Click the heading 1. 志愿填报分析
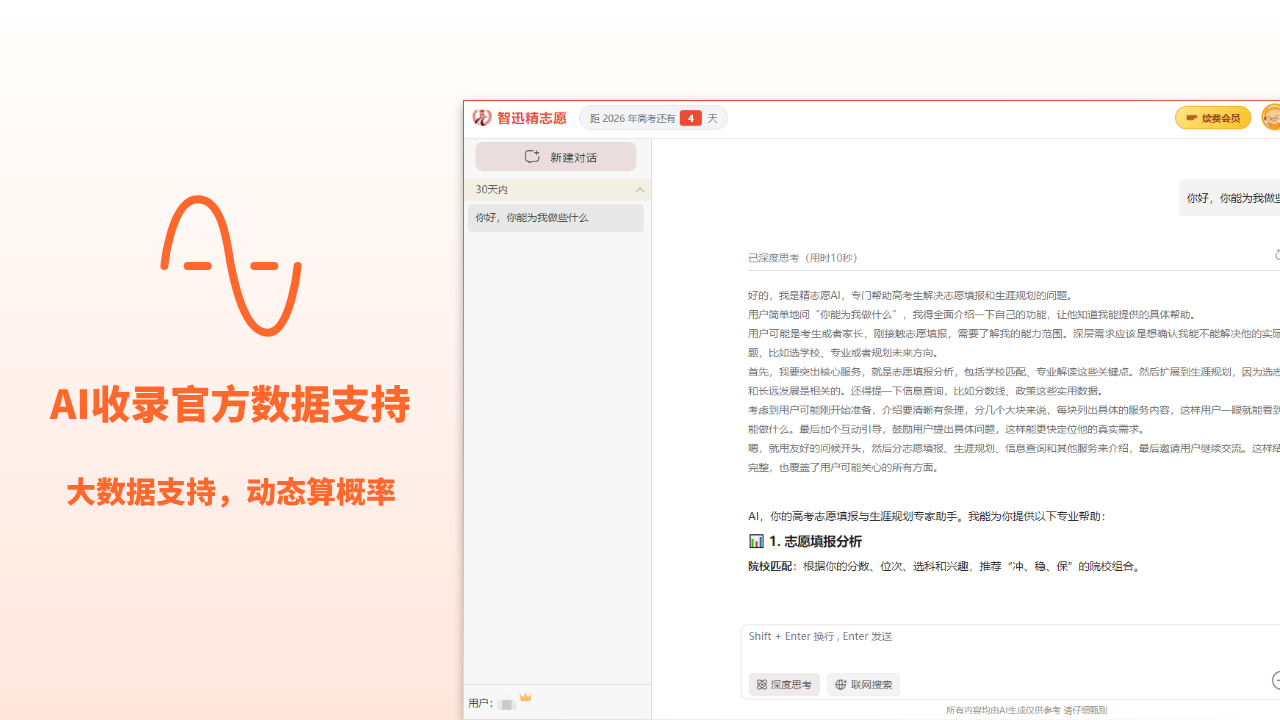 click(x=815, y=541)
